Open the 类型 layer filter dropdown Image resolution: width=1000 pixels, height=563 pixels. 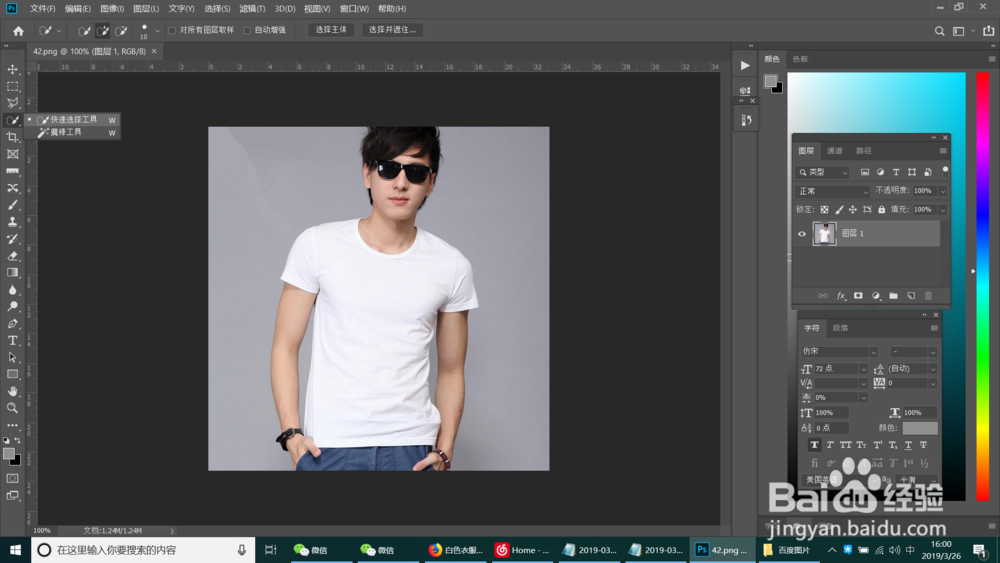(823, 172)
